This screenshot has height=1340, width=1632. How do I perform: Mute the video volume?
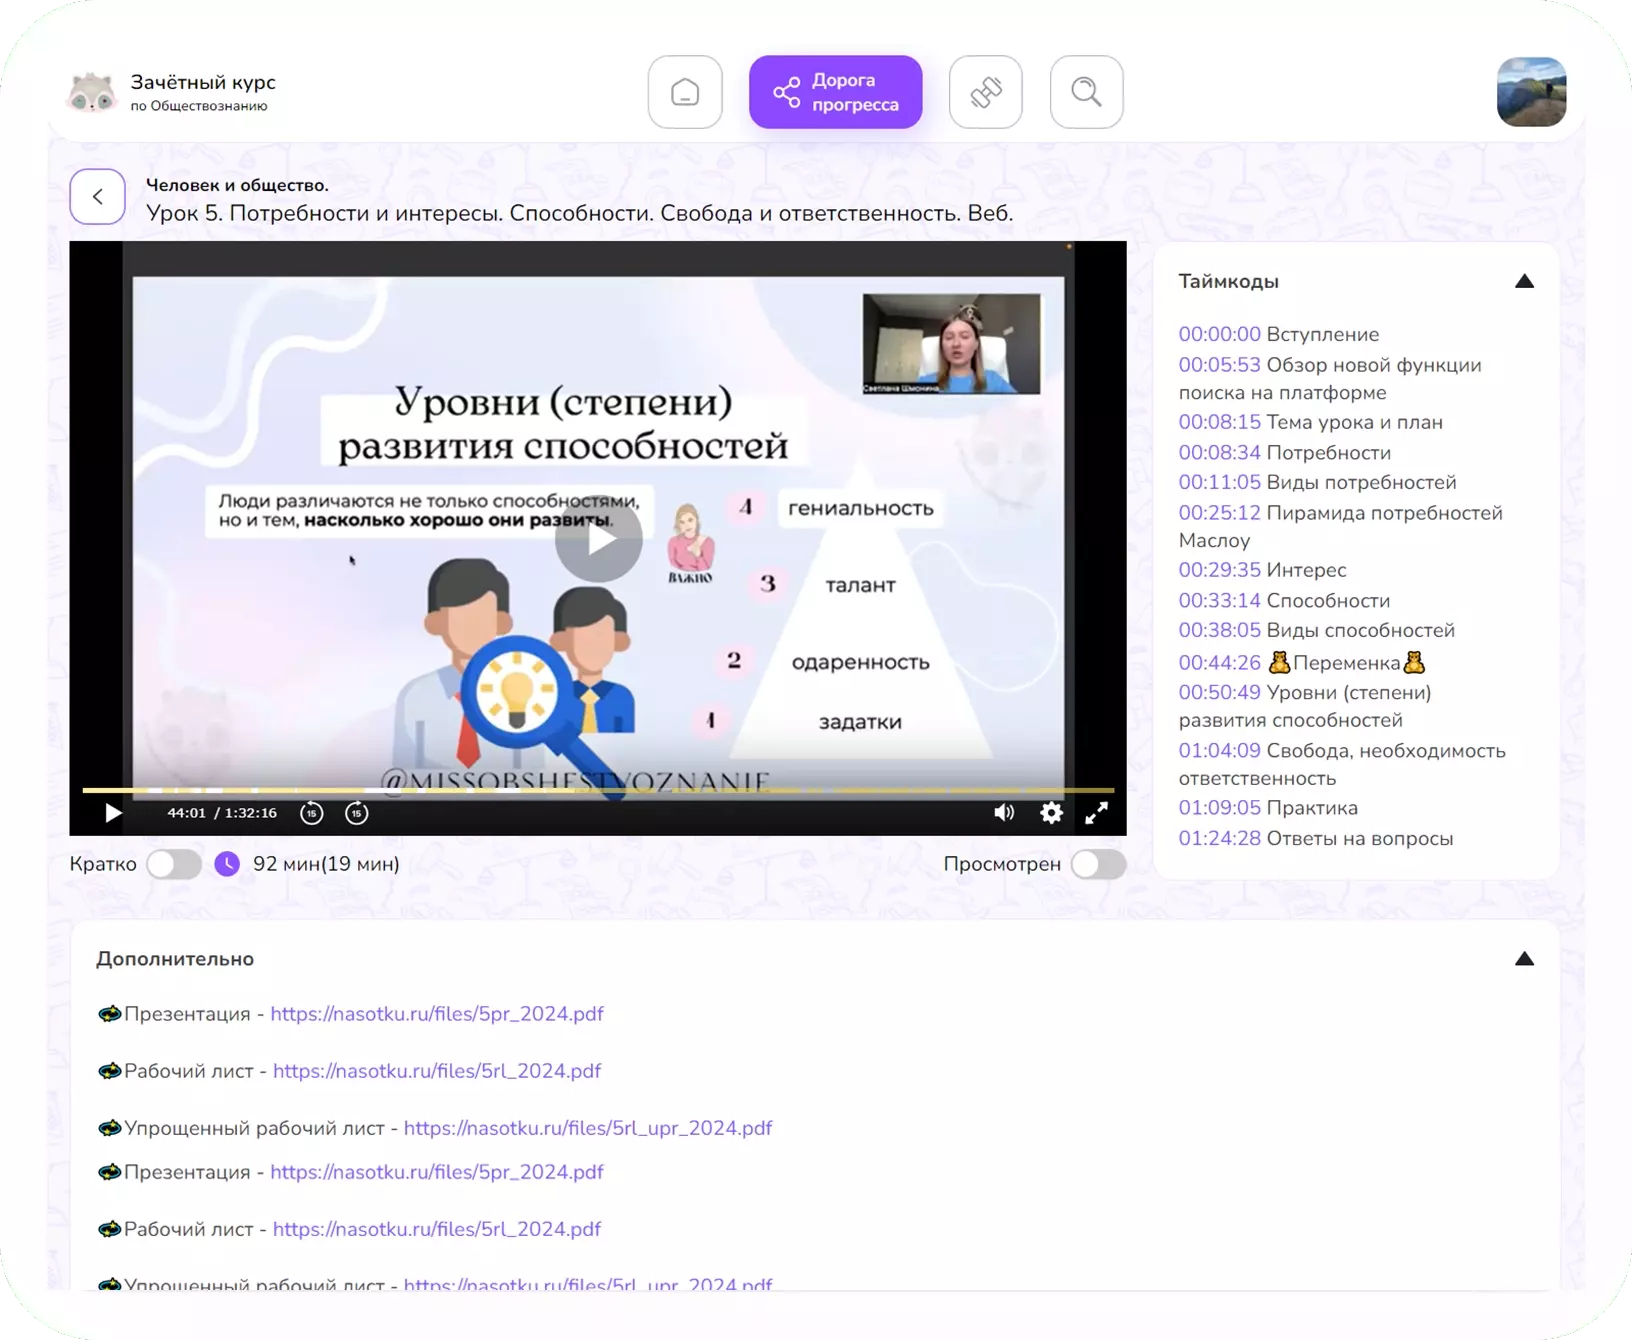click(1004, 813)
